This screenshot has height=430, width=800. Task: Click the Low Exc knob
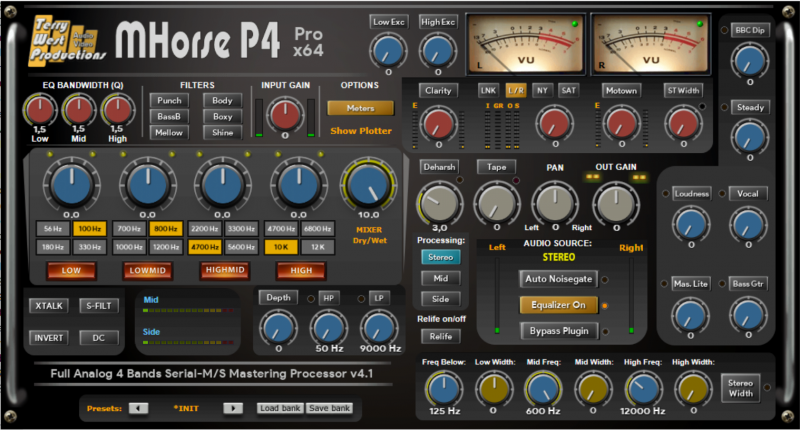click(x=388, y=50)
